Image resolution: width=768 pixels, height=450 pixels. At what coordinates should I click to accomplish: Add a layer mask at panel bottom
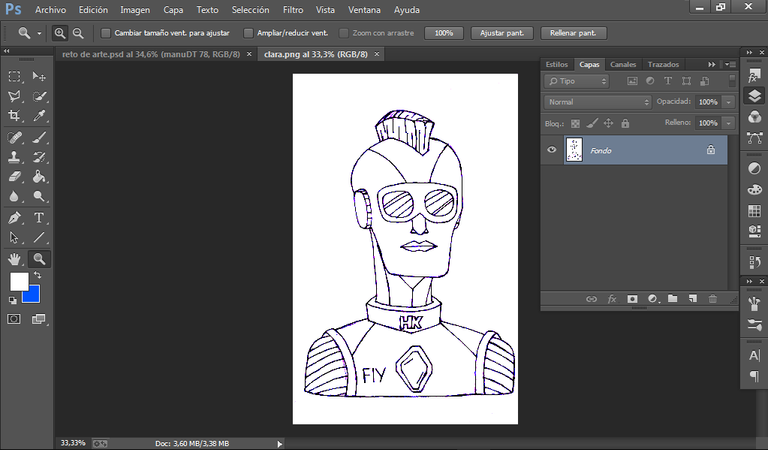point(632,299)
